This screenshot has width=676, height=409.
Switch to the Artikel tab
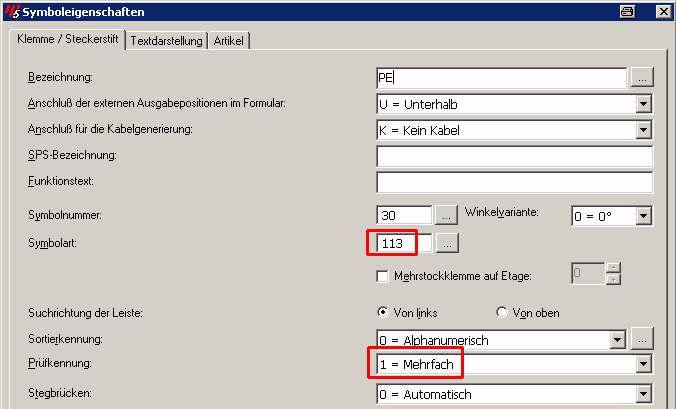click(x=229, y=41)
